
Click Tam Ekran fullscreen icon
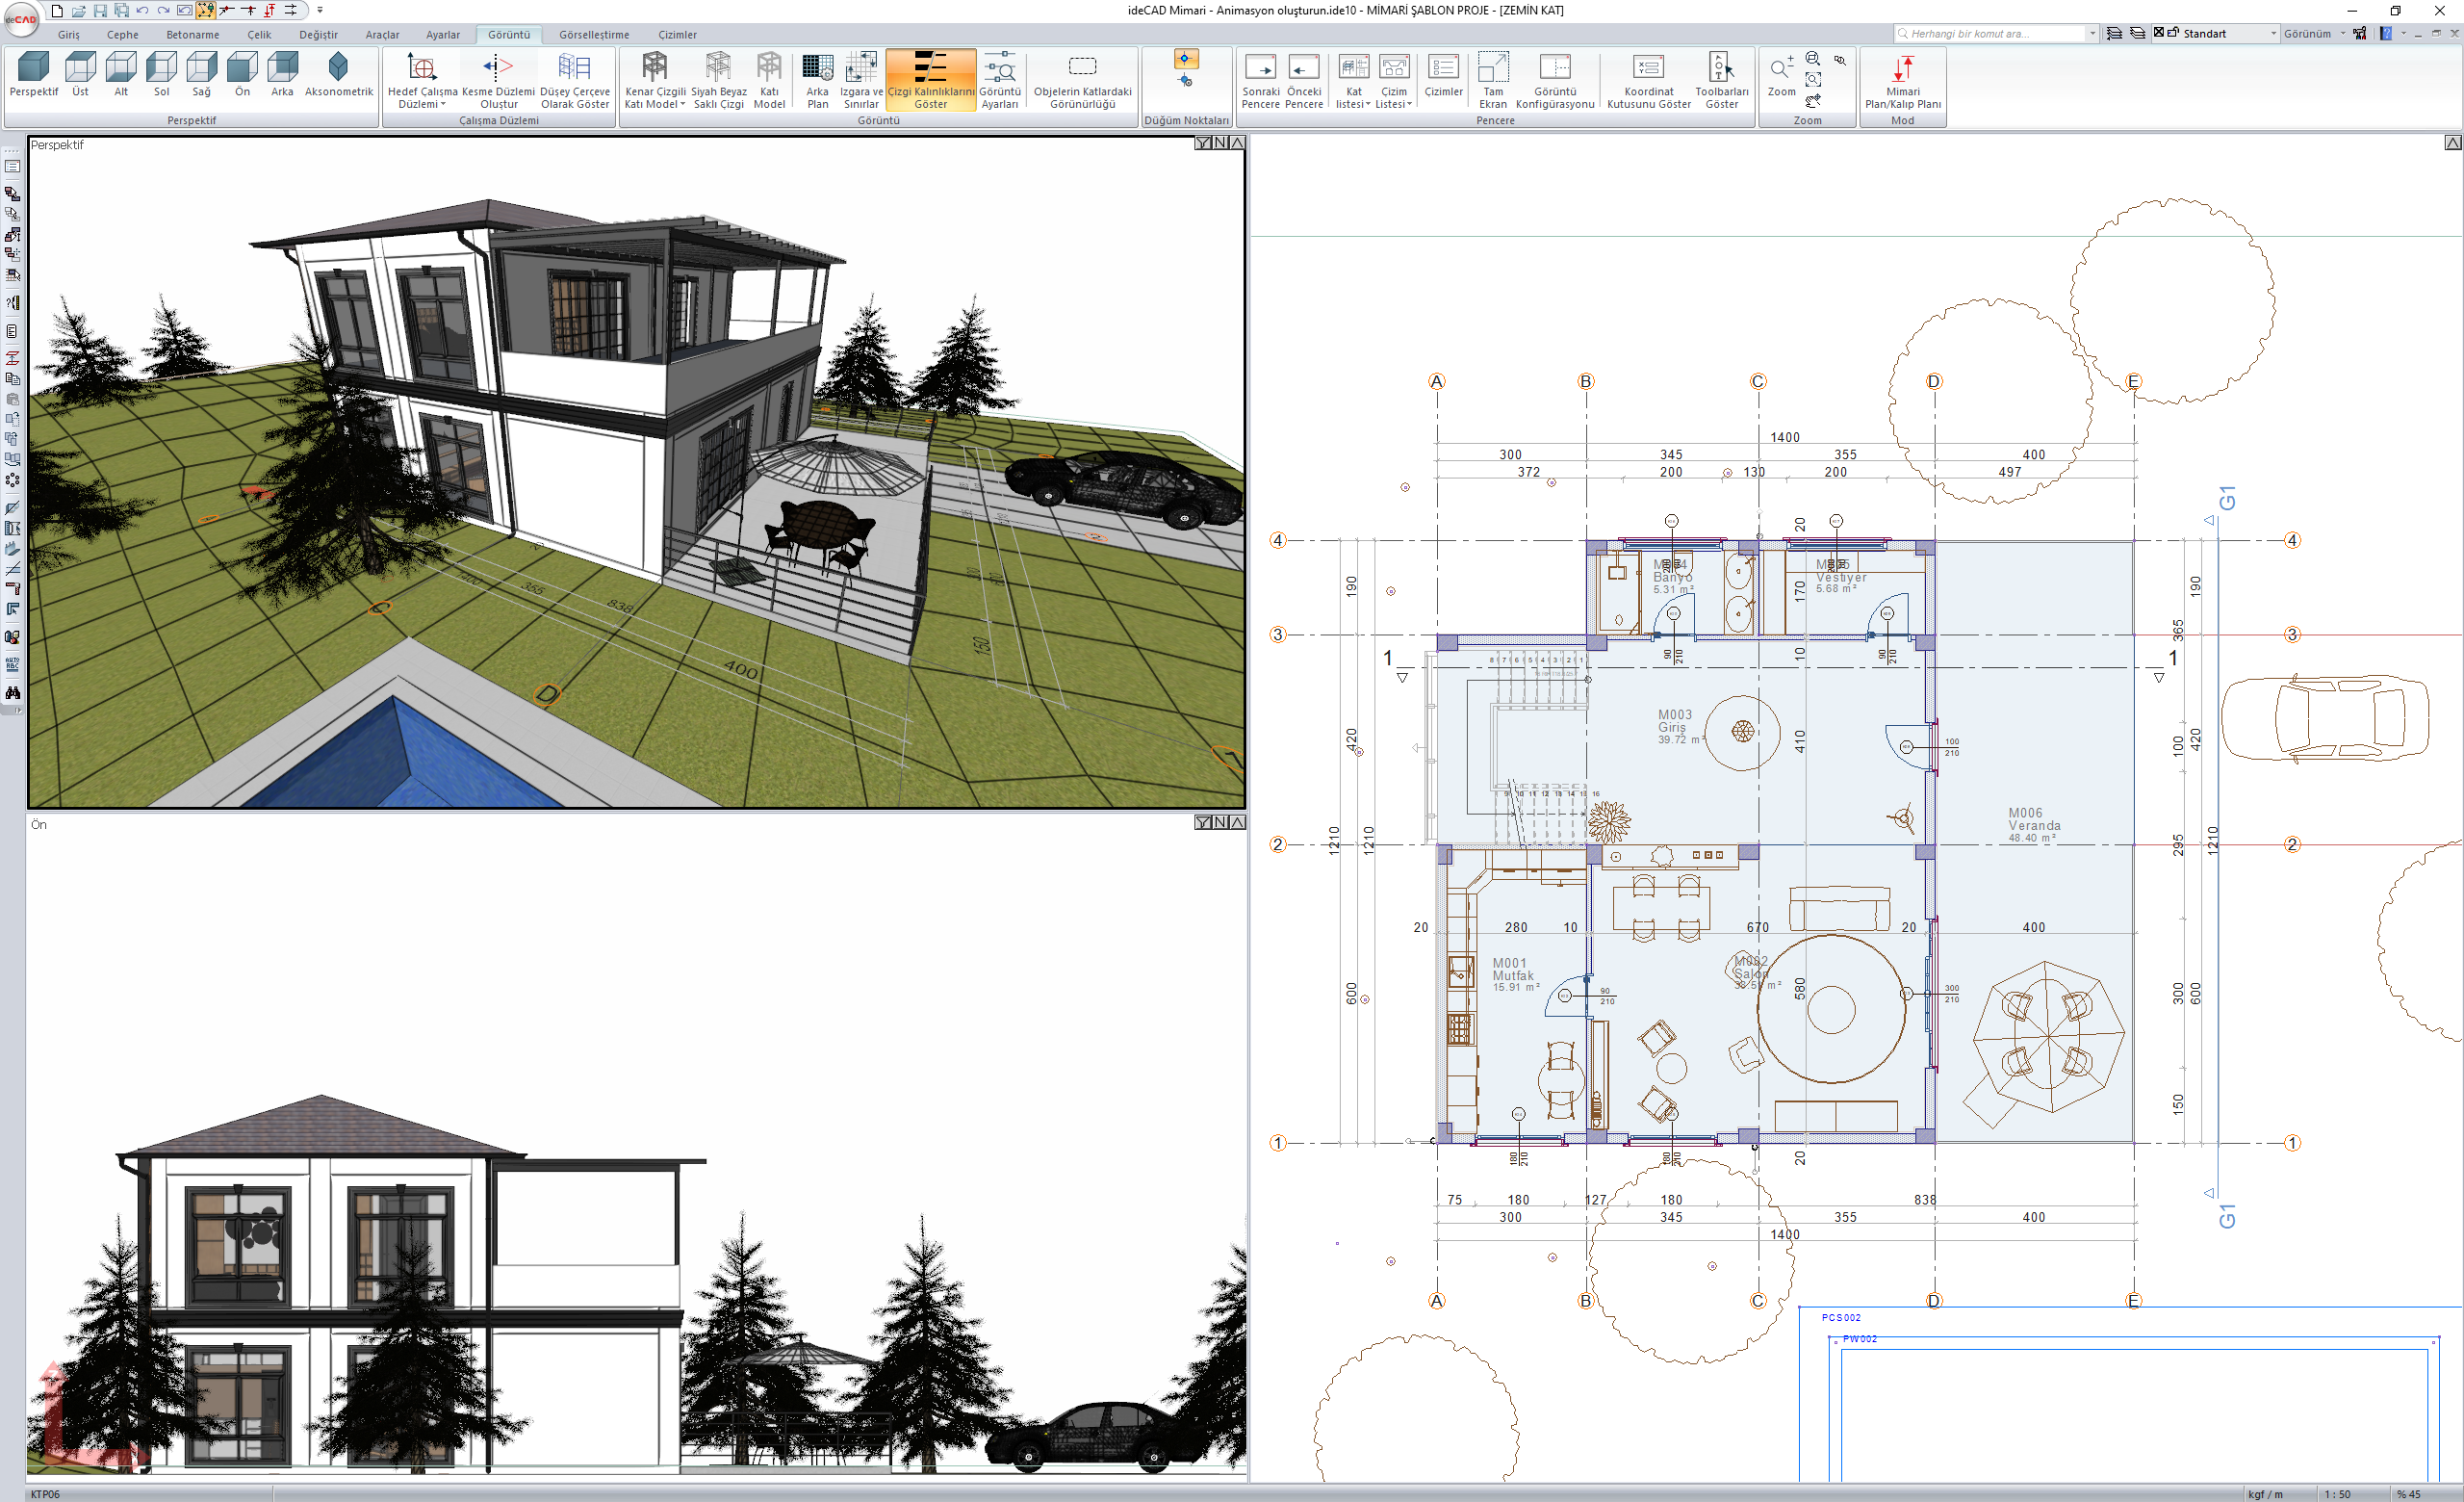pos(1492,68)
